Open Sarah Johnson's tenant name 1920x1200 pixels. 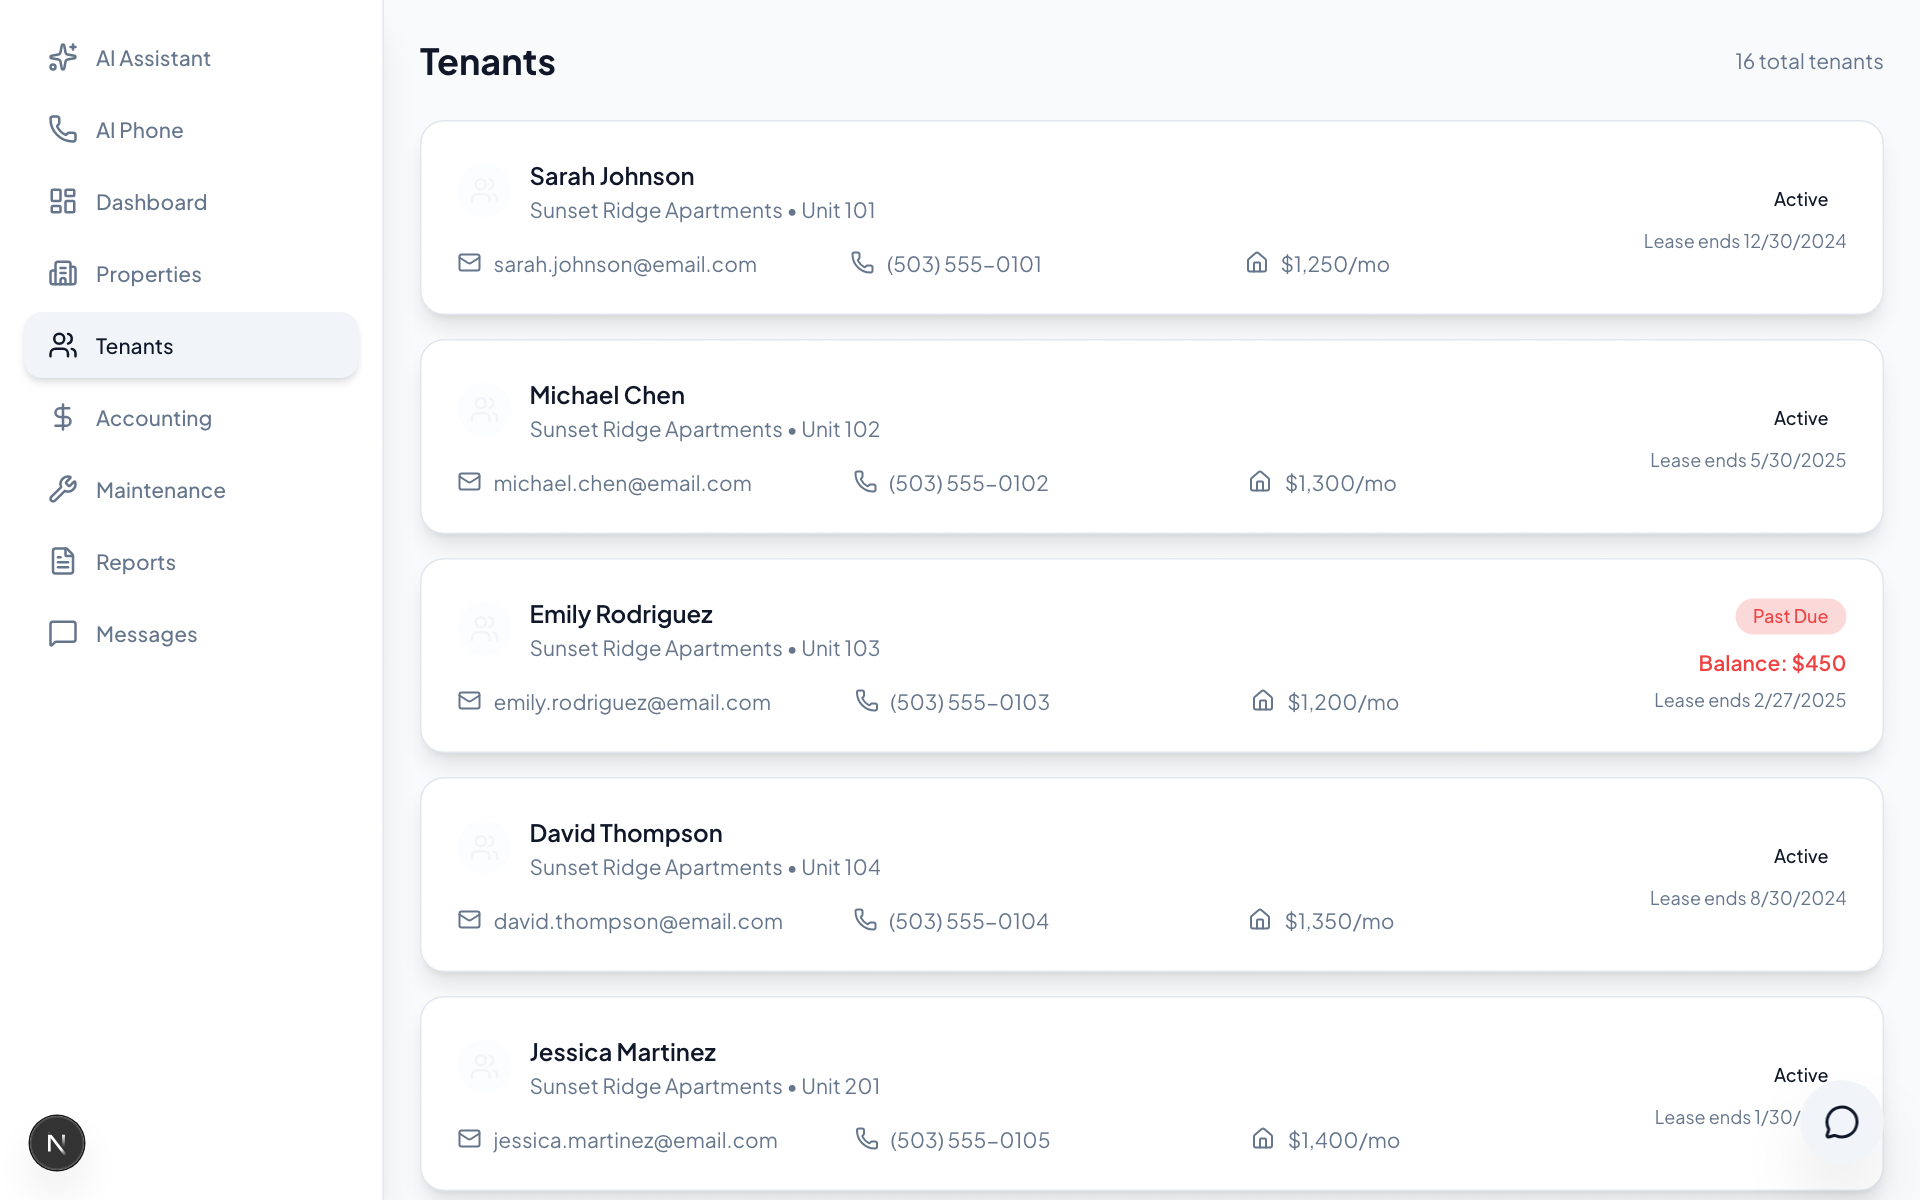tap(612, 176)
